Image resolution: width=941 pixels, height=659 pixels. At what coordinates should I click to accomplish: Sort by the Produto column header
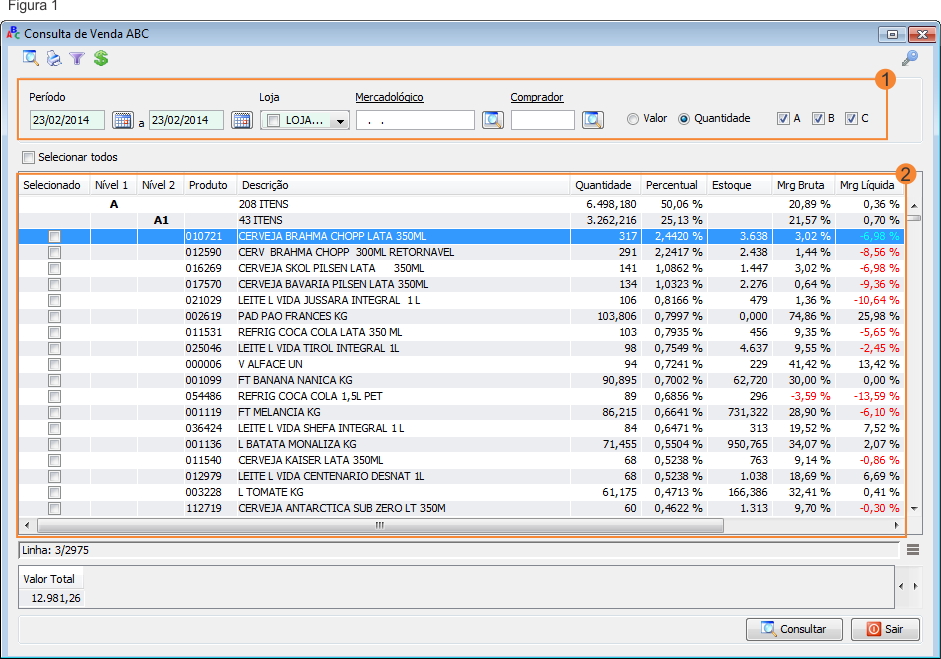tap(210, 185)
